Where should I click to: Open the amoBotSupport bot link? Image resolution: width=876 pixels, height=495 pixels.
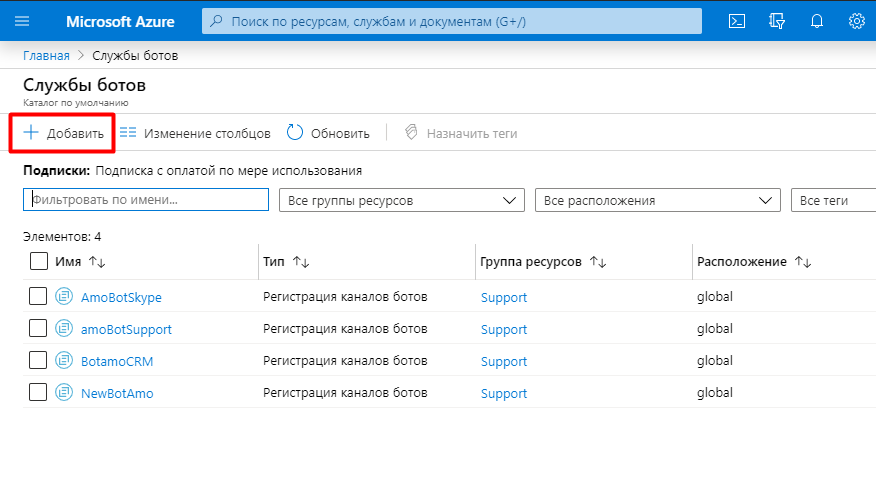point(126,330)
